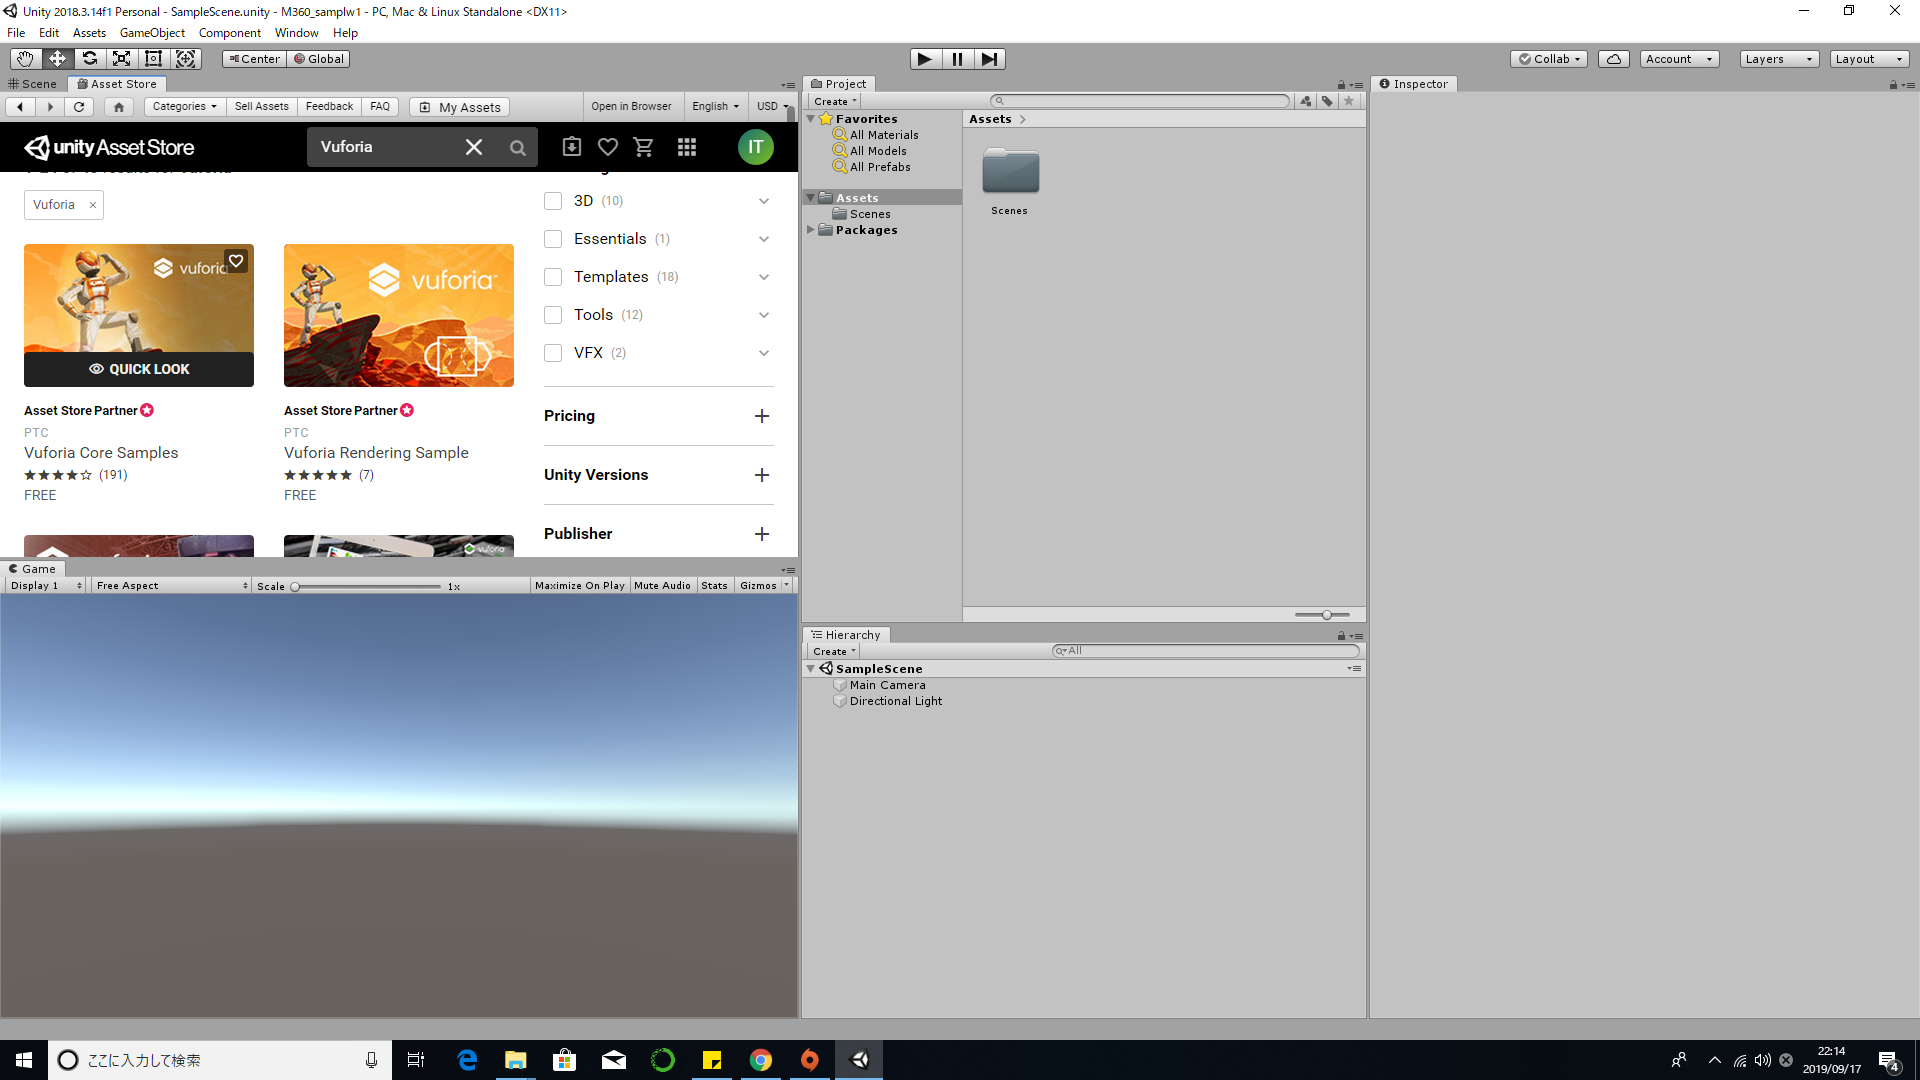The height and width of the screenshot is (1080, 1920).
Task: Open the Unity cloud services icon
Action: pyautogui.click(x=1613, y=59)
